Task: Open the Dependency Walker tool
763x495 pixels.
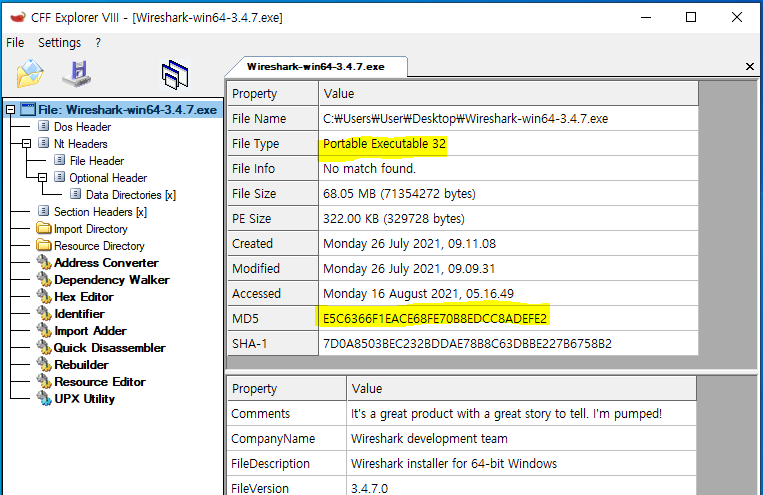Action: pos(111,280)
